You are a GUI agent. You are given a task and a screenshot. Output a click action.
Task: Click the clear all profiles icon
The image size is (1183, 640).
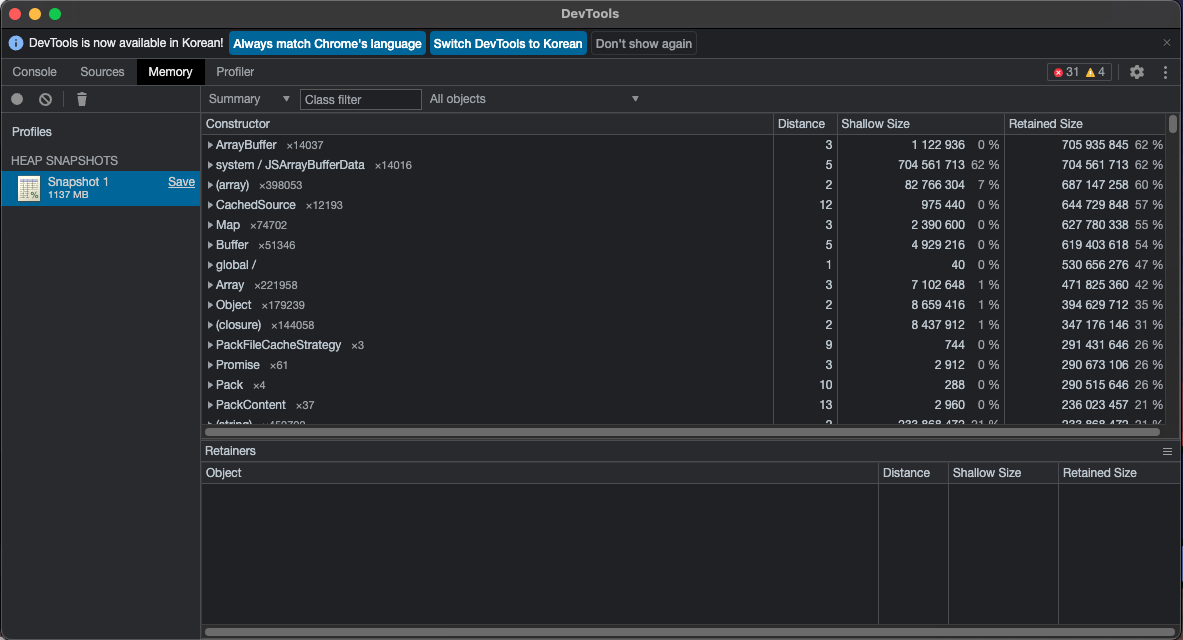point(45,99)
